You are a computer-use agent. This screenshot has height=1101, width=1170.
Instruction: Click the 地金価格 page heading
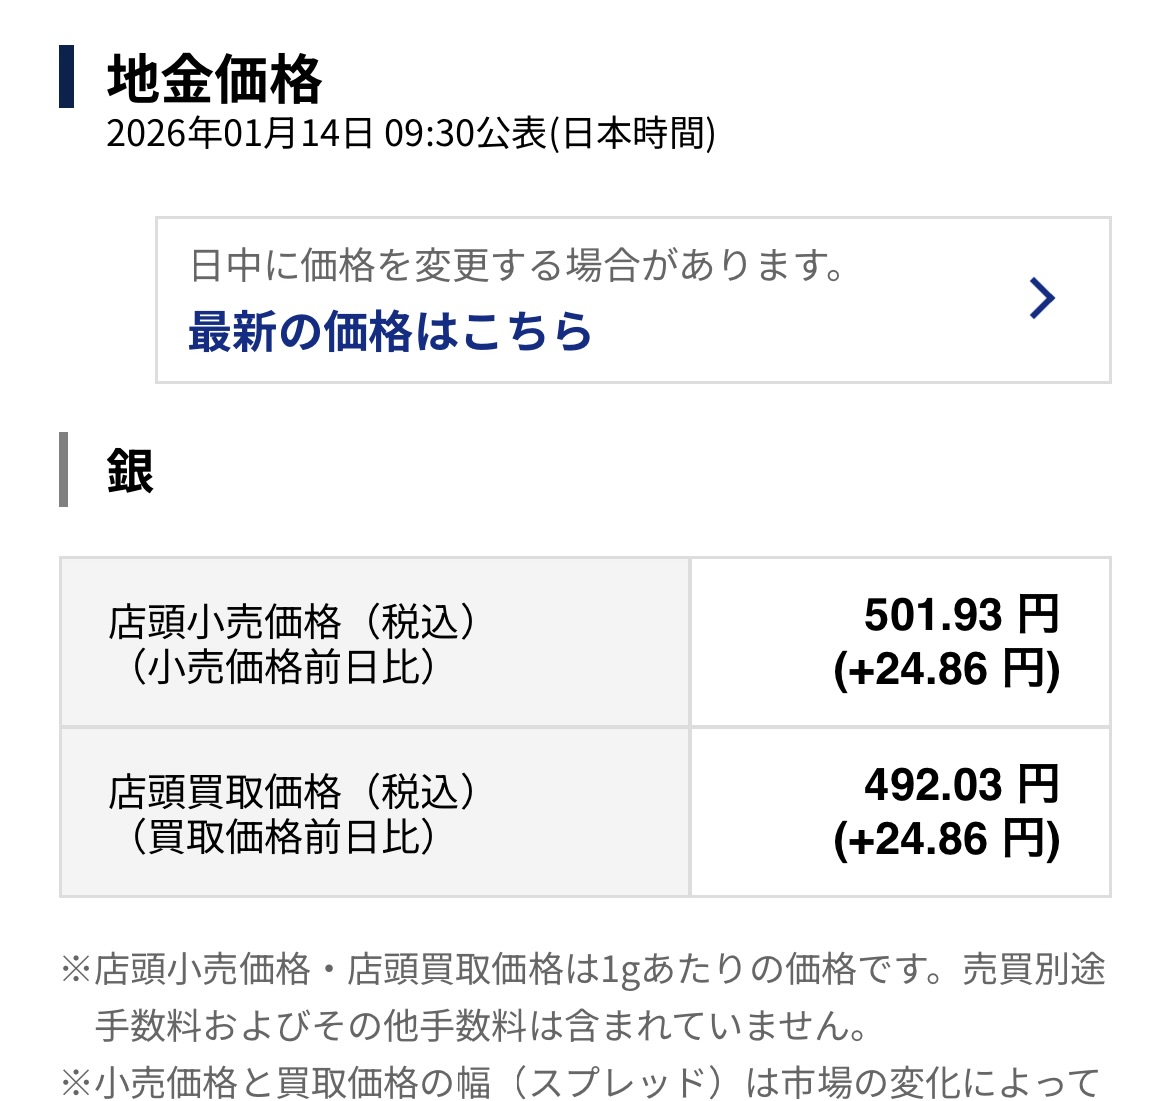[x=214, y=80]
